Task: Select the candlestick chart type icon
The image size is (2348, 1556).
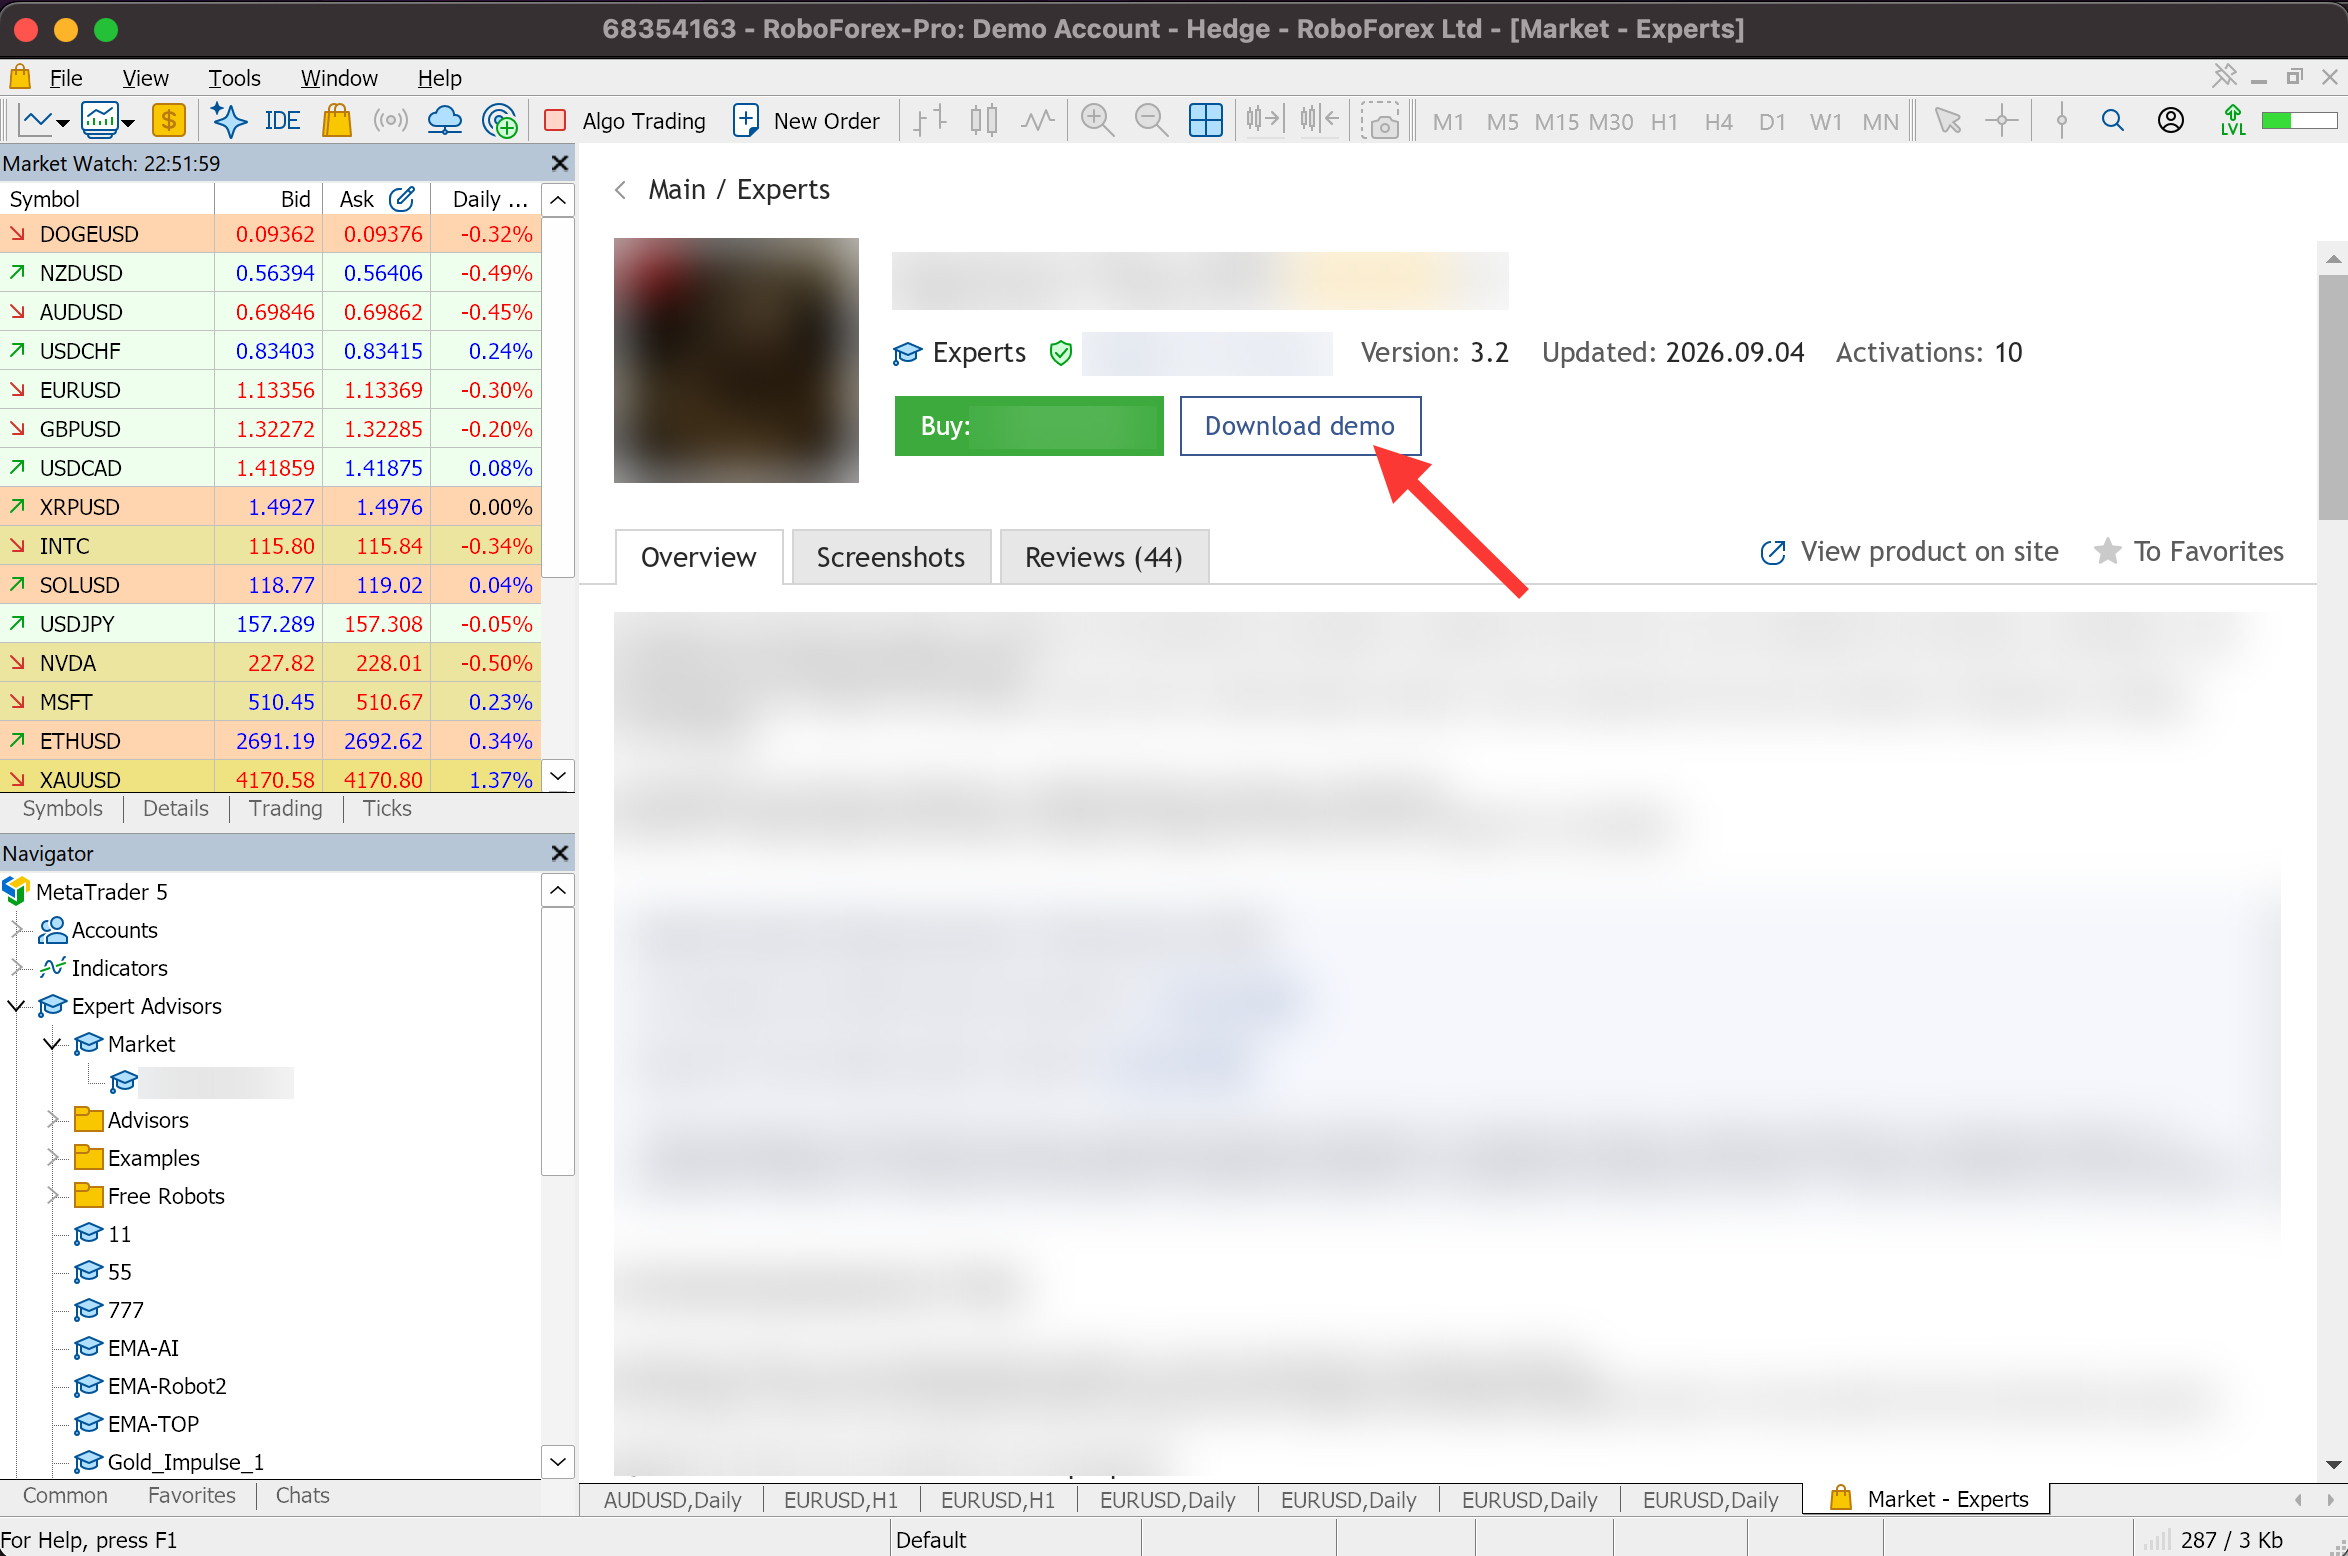Action: pos(984,121)
